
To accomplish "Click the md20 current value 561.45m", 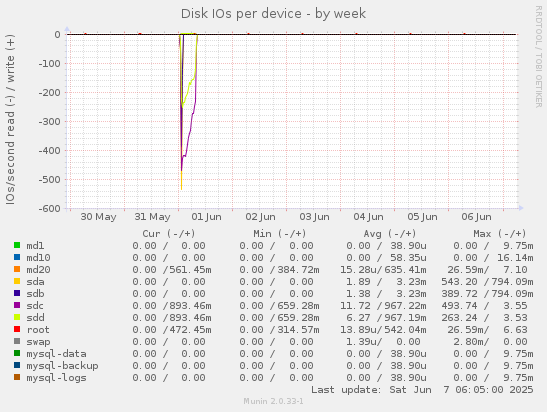I will tap(190, 270).
